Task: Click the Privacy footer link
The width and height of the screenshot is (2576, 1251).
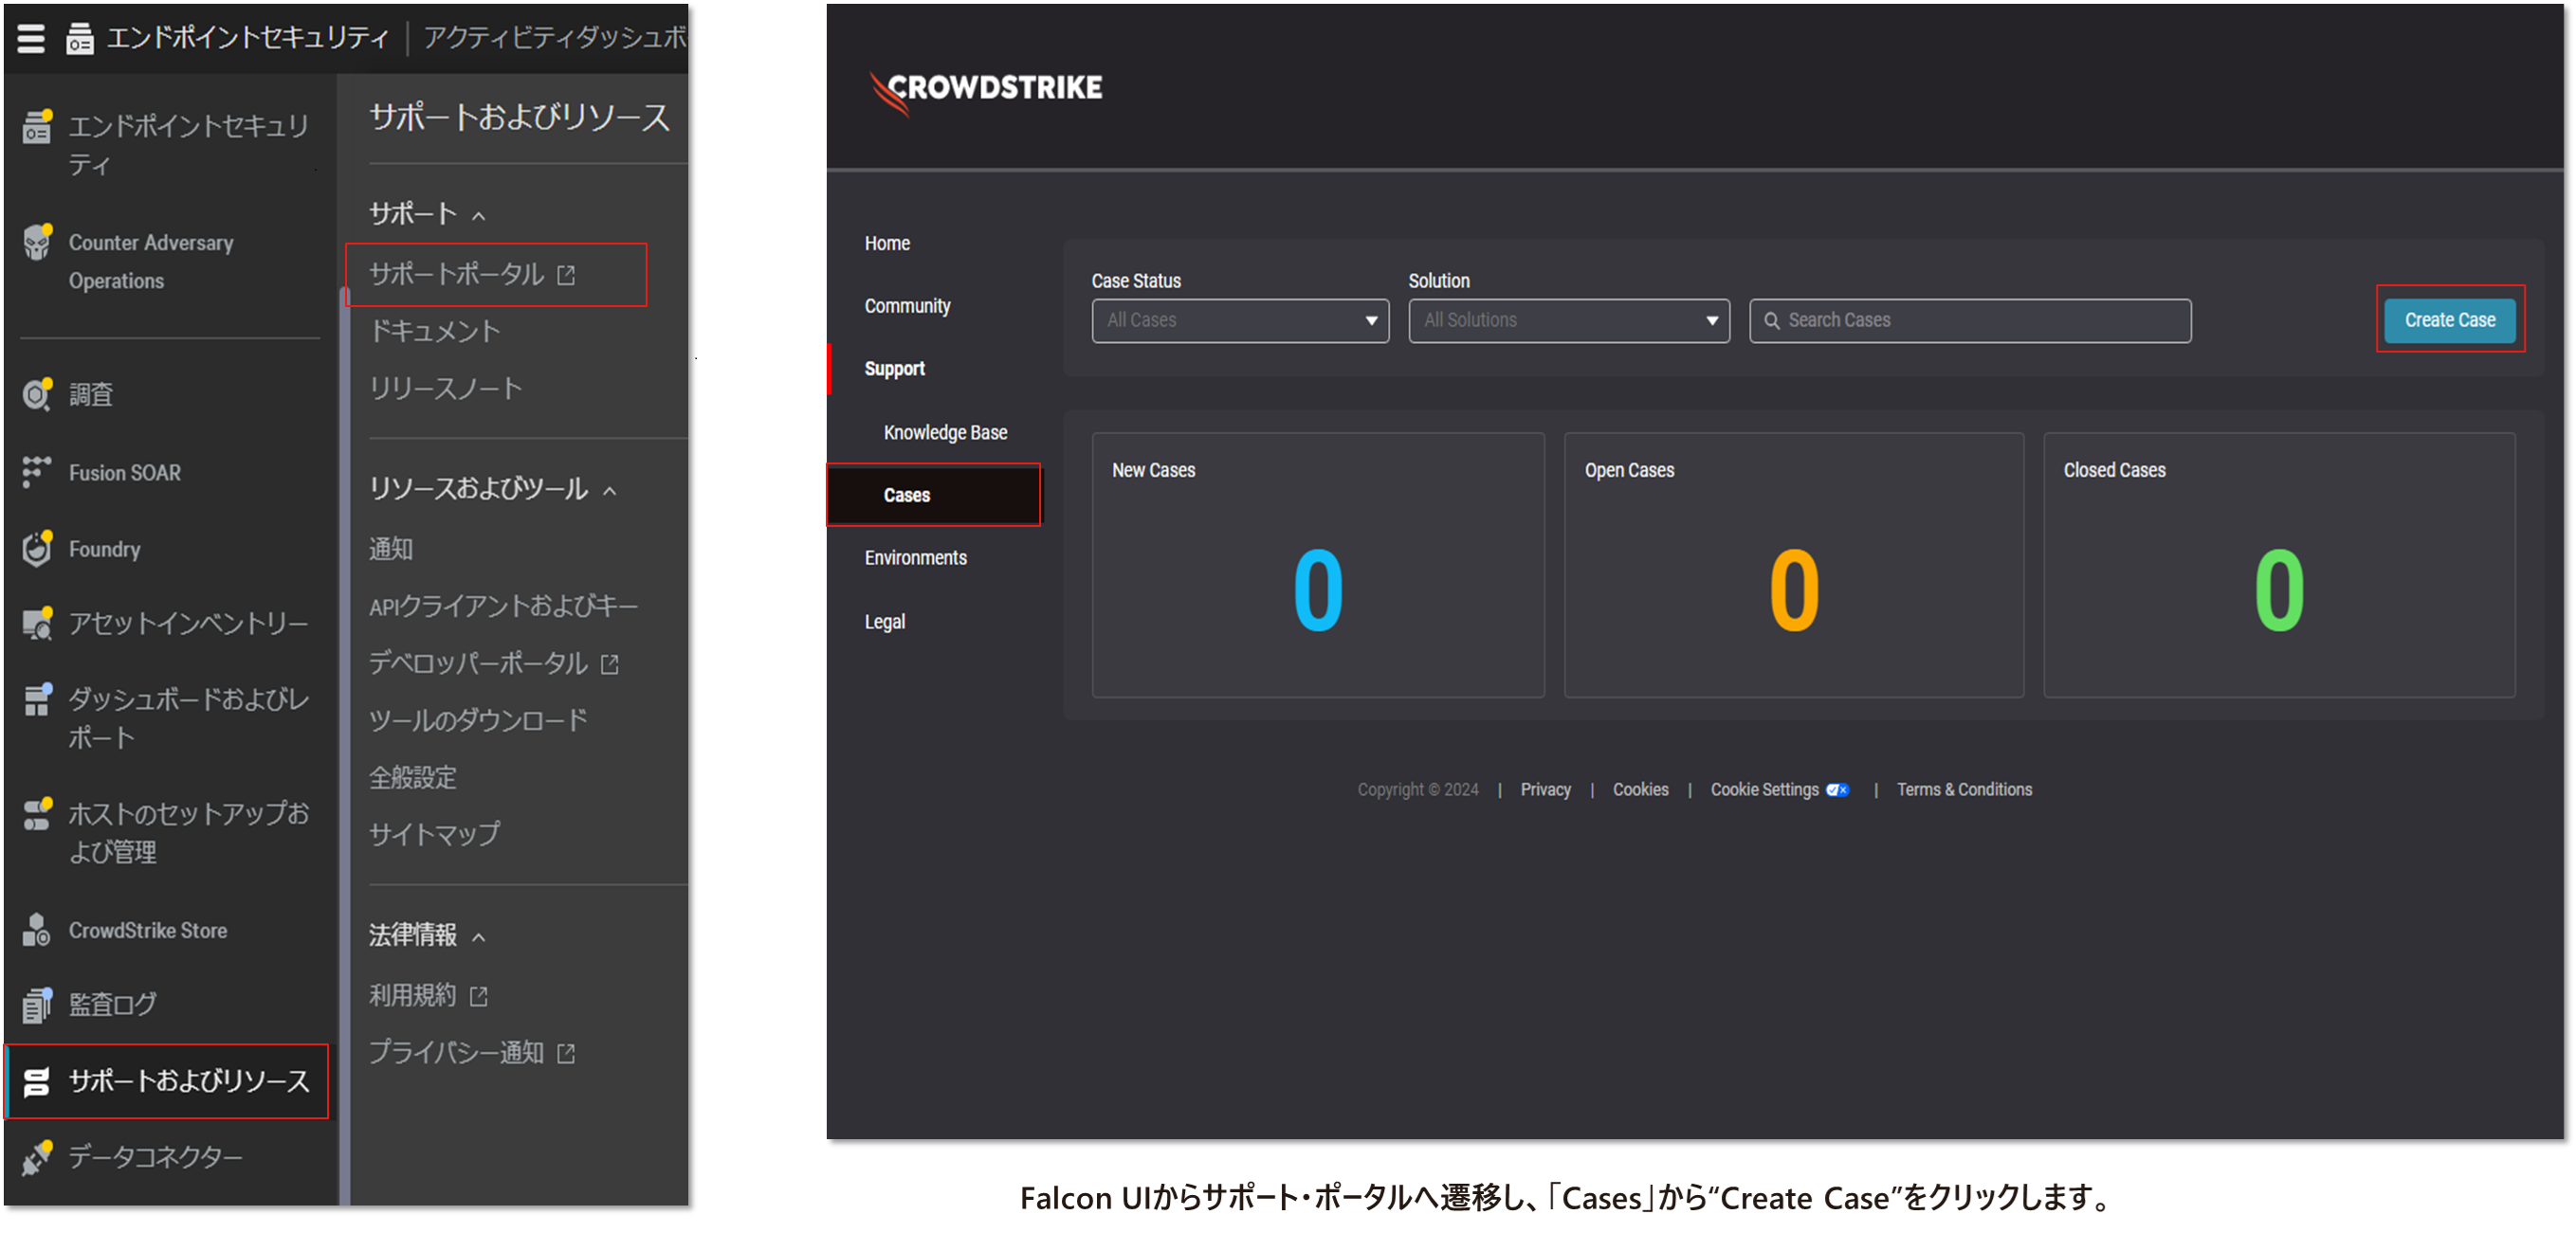Action: click(x=1545, y=790)
